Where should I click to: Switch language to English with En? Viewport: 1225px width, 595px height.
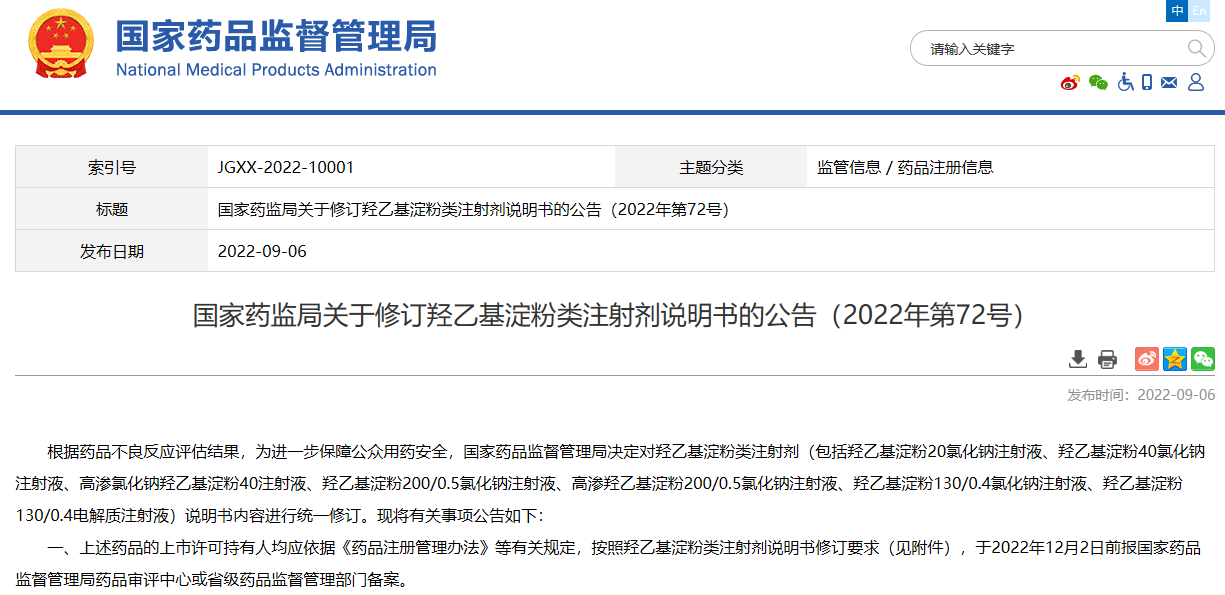(1200, 10)
